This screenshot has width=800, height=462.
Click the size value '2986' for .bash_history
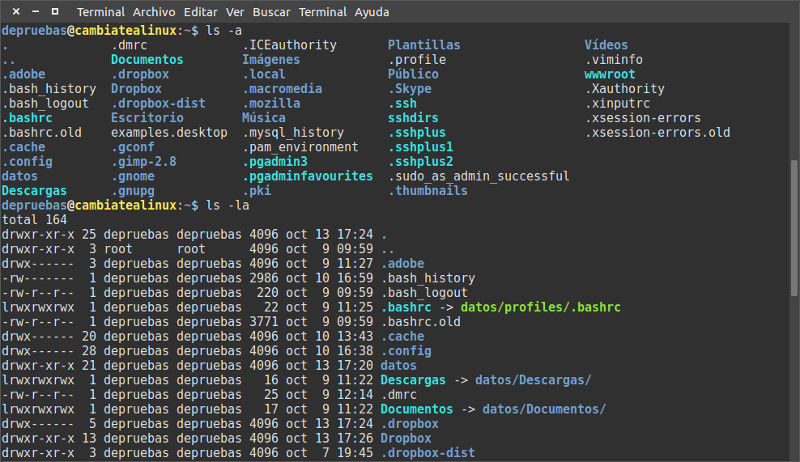[264, 278]
